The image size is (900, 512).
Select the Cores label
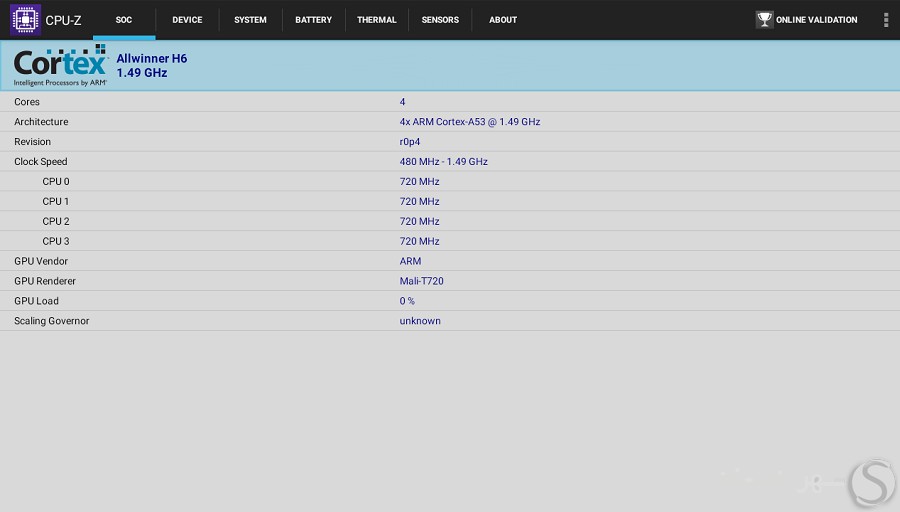[27, 102]
